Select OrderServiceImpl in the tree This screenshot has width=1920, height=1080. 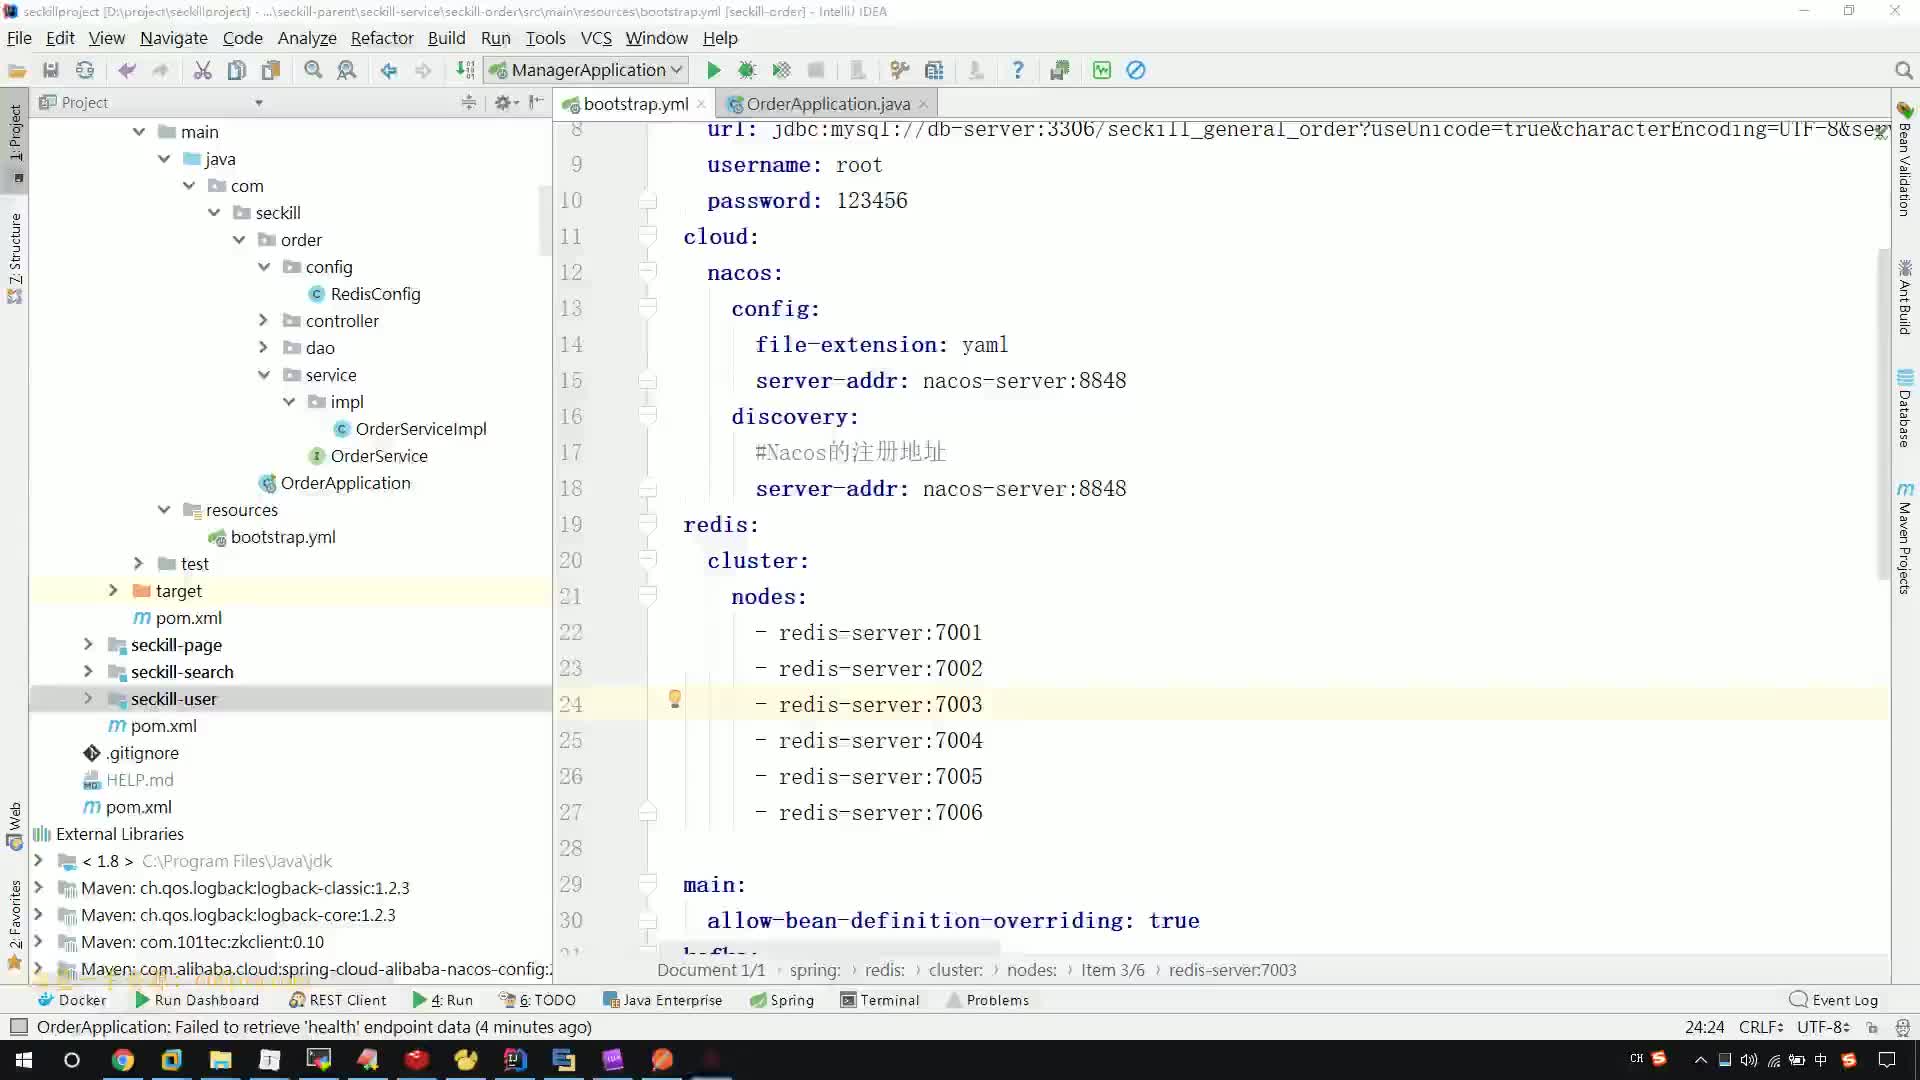pyautogui.click(x=410, y=428)
